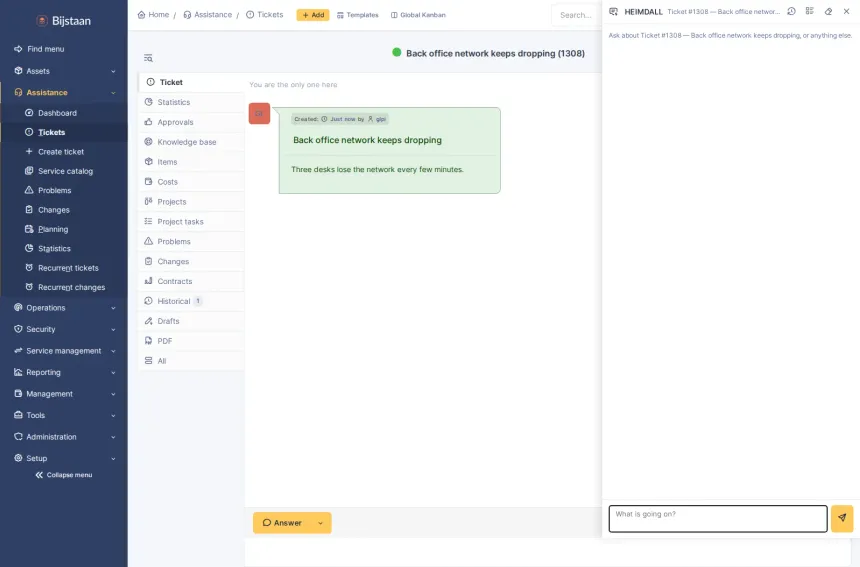Click the Problems tab warning icon
The width and height of the screenshot is (860, 567).
click(148, 241)
